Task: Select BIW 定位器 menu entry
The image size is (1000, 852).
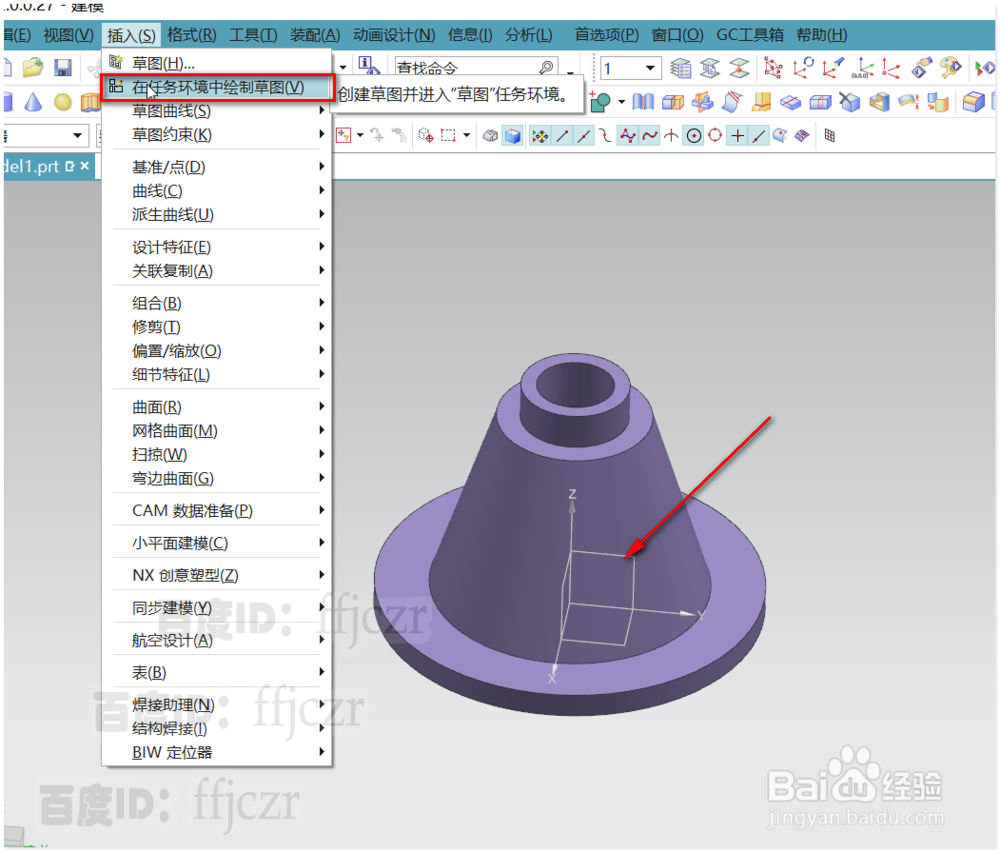Action: [x=217, y=753]
